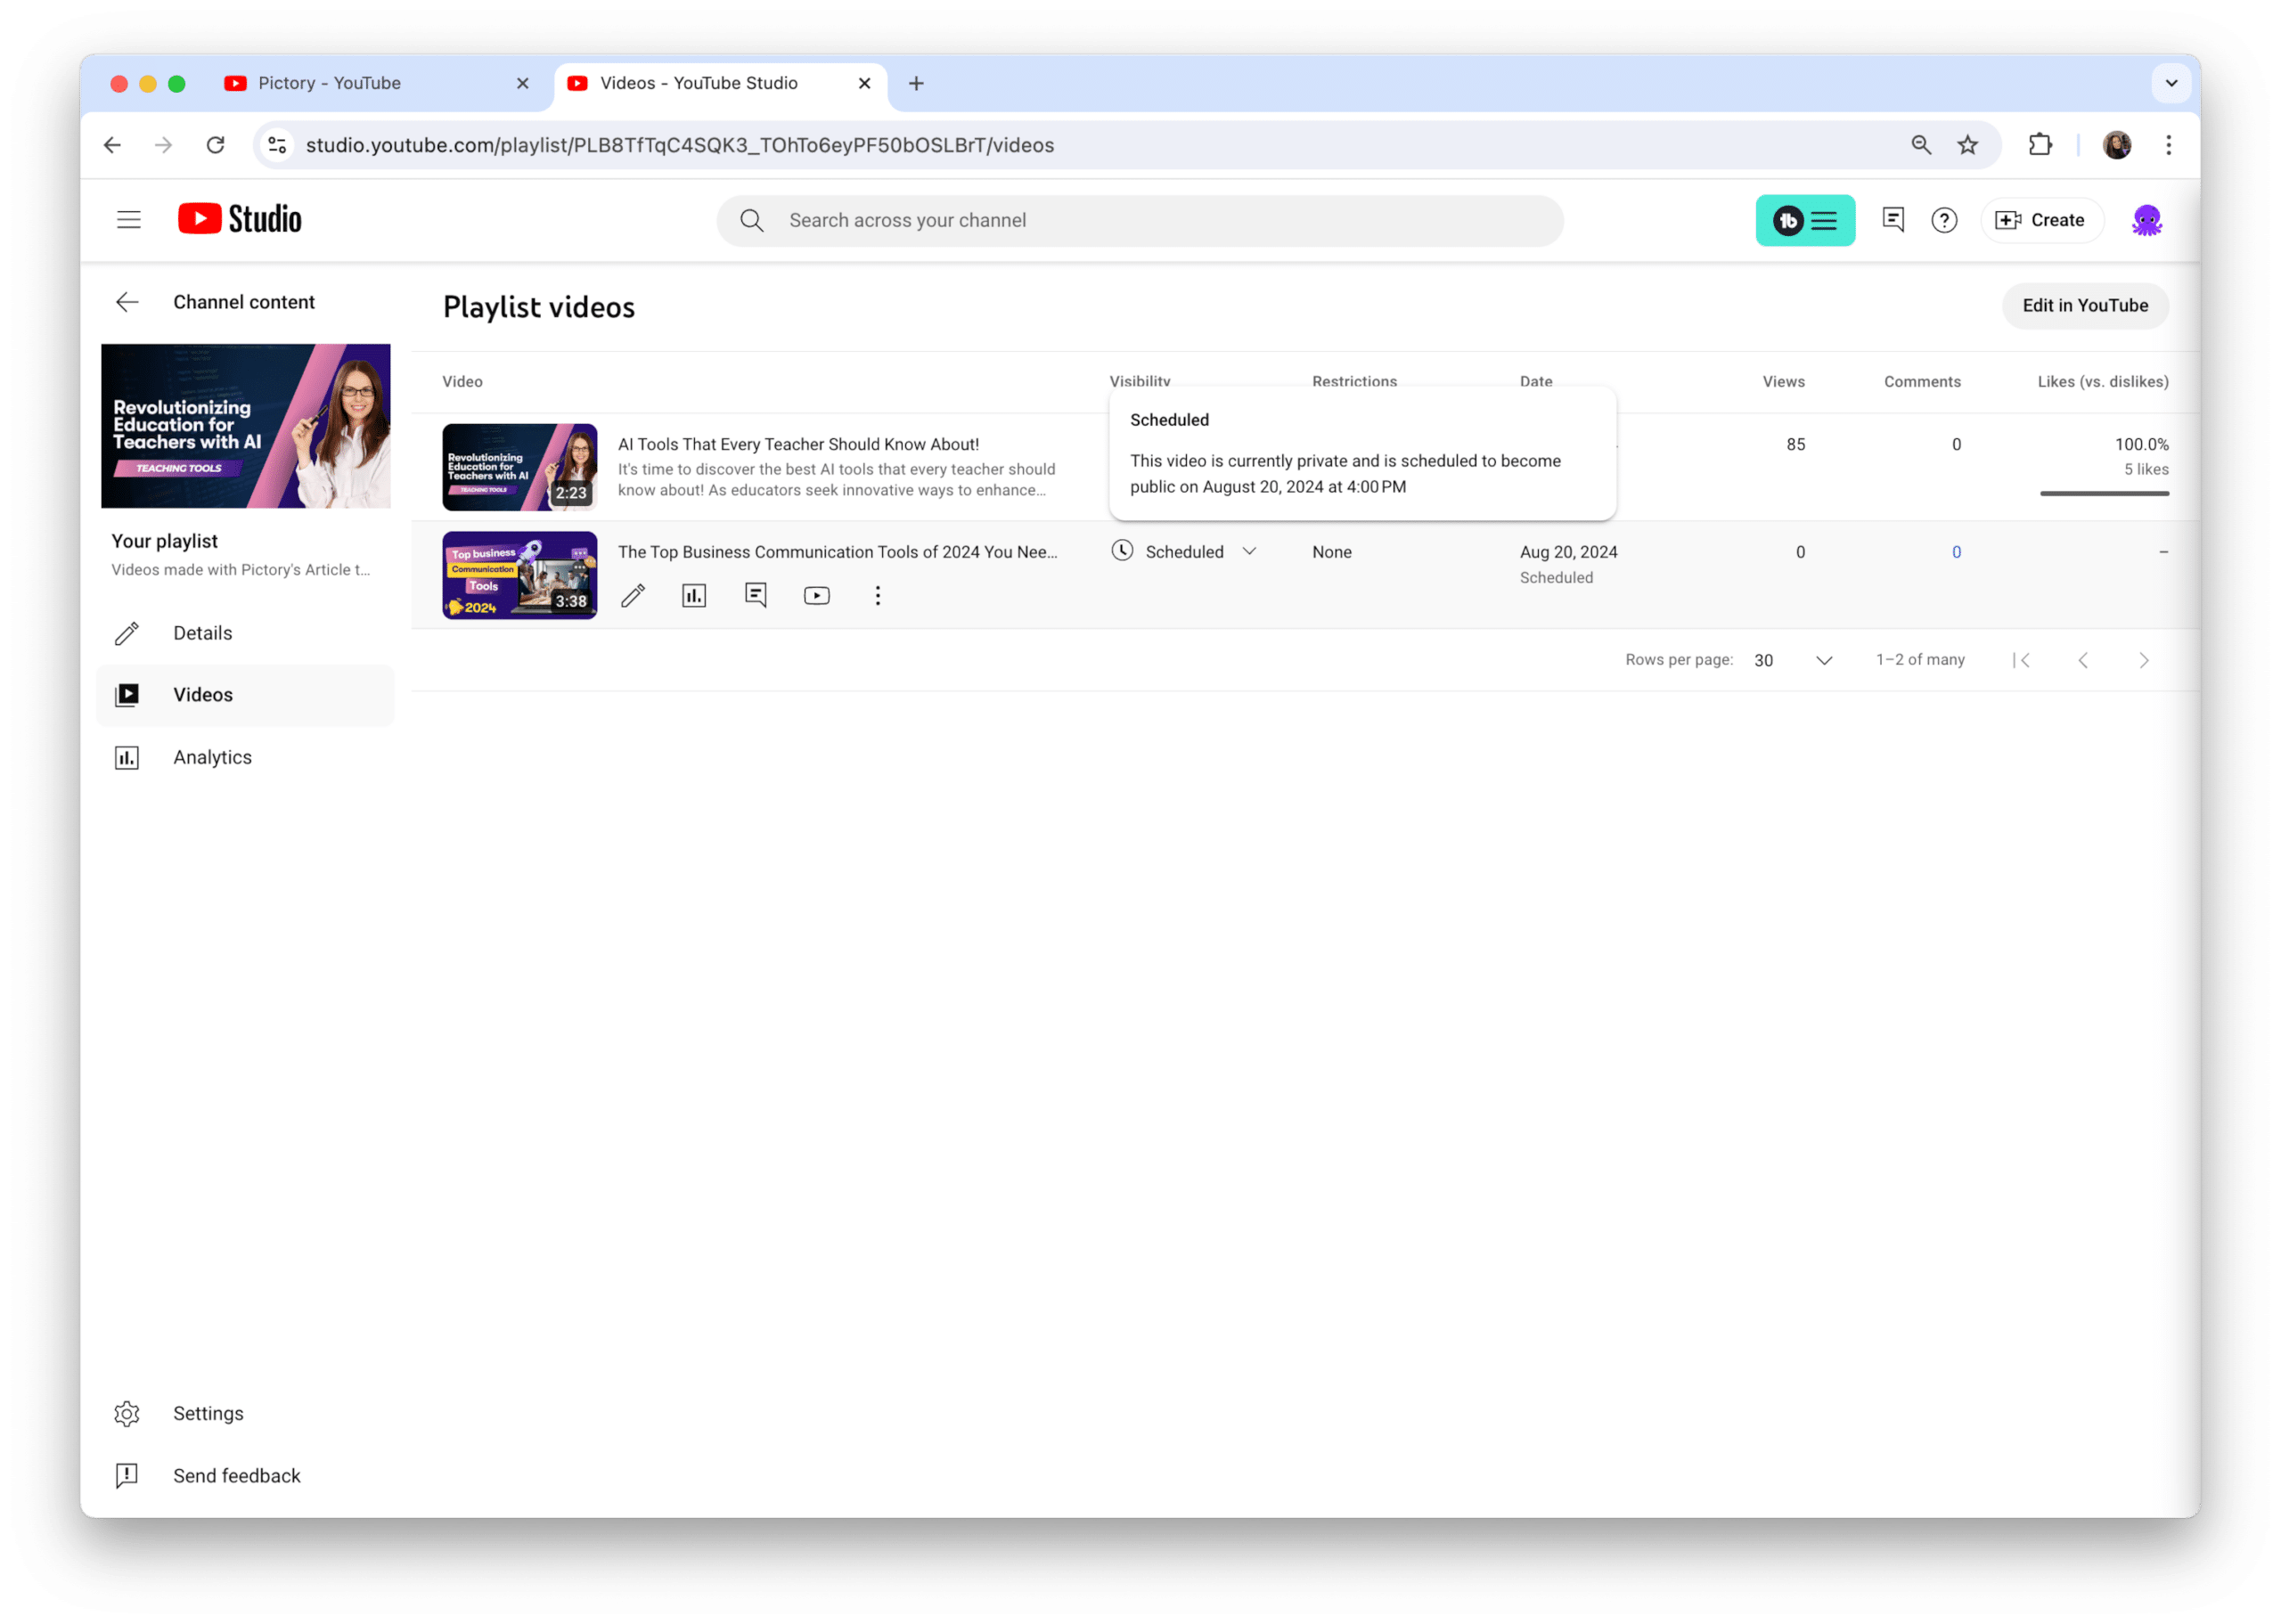Click the Scheduled clock icon
Viewport: 2281px width, 1624px height.
coord(1122,551)
